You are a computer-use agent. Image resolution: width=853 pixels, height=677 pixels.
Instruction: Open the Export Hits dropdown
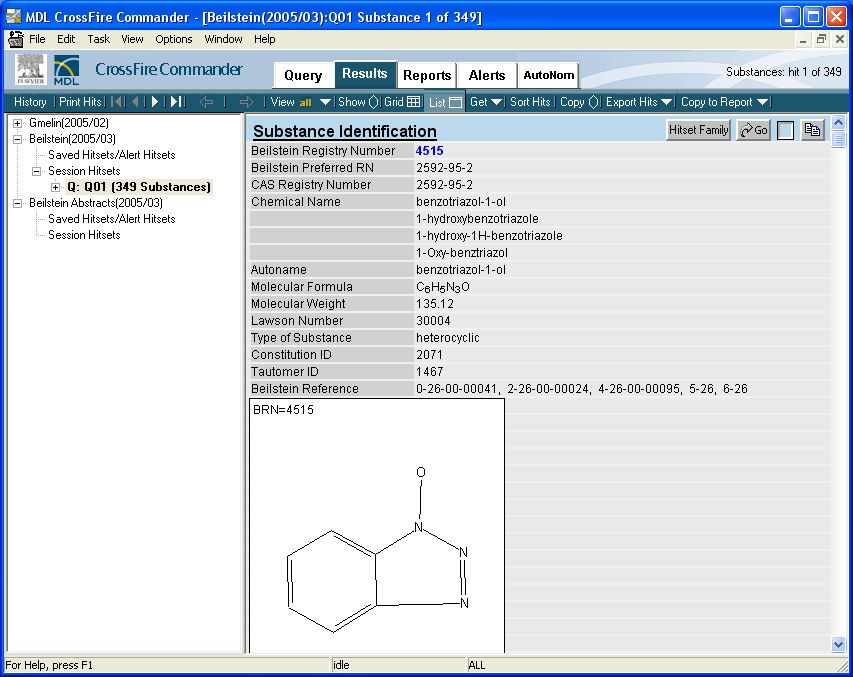[639, 102]
